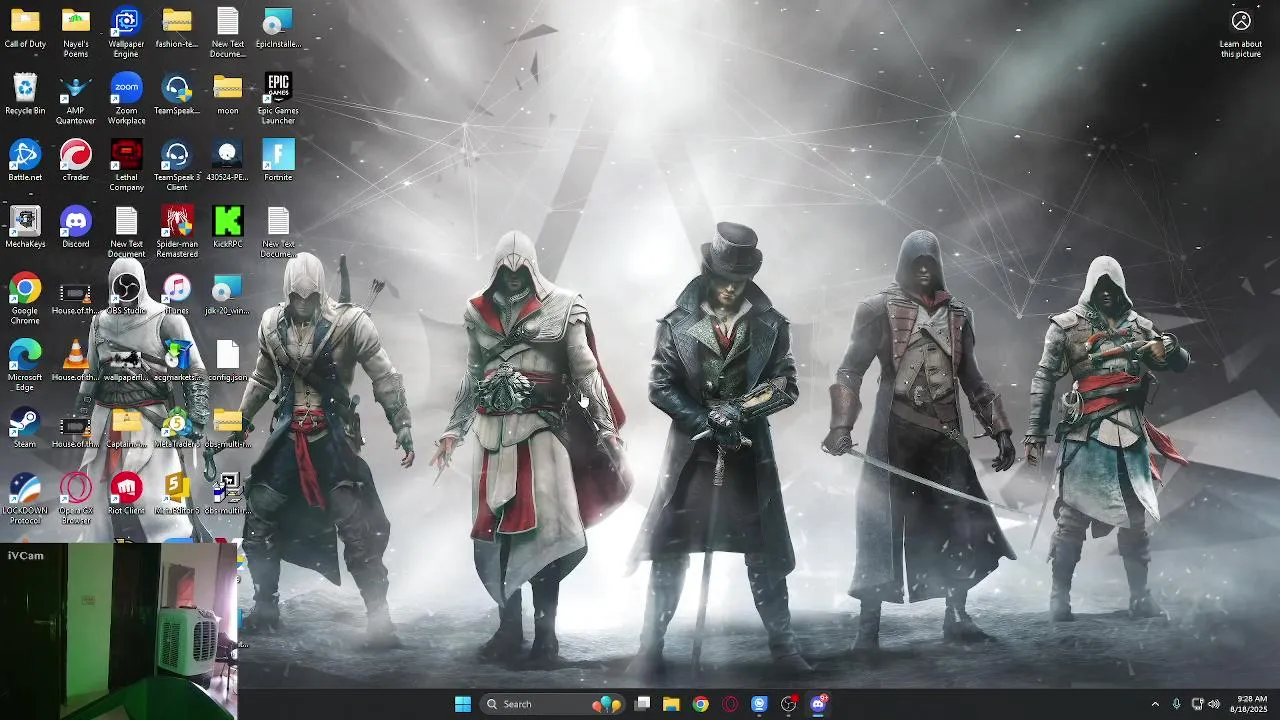Open Task View from taskbar

click(x=643, y=704)
